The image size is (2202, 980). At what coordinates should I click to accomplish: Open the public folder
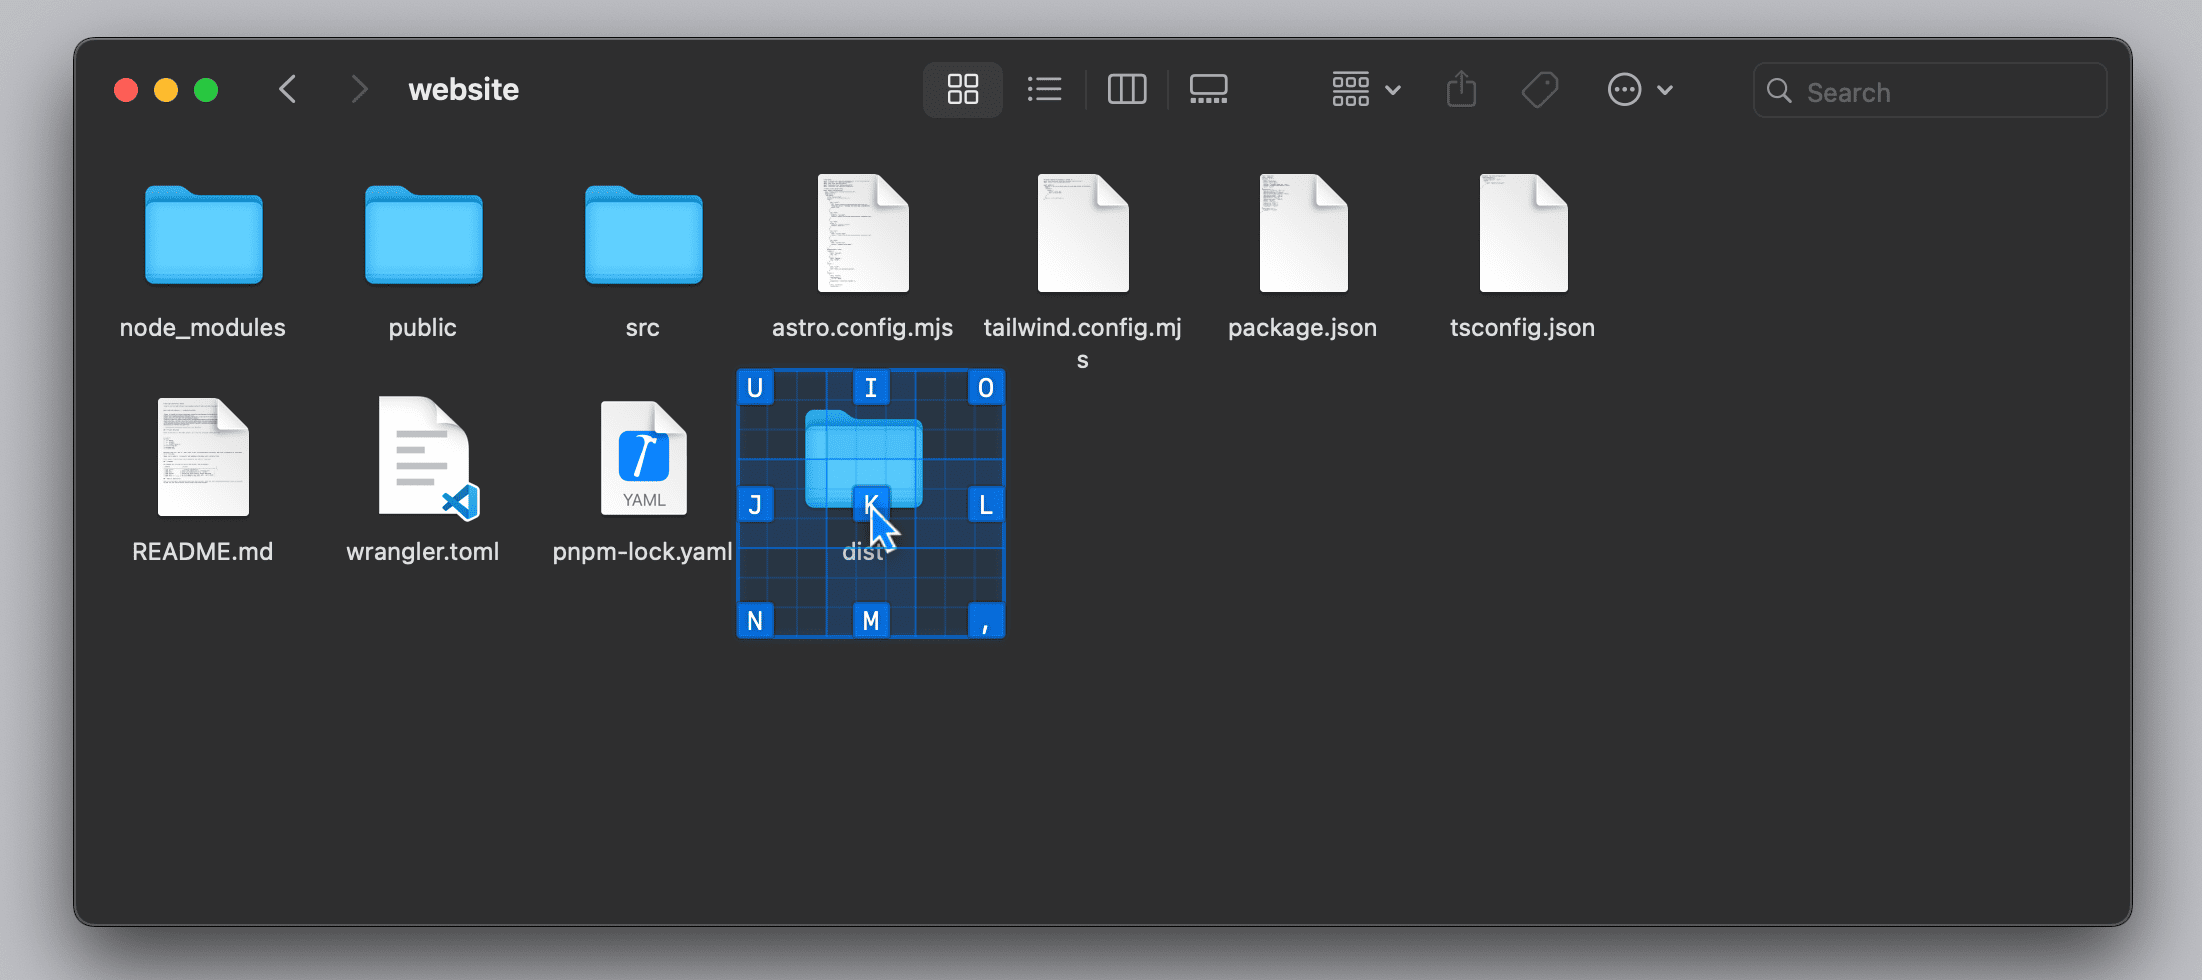click(x=422, y=235)
